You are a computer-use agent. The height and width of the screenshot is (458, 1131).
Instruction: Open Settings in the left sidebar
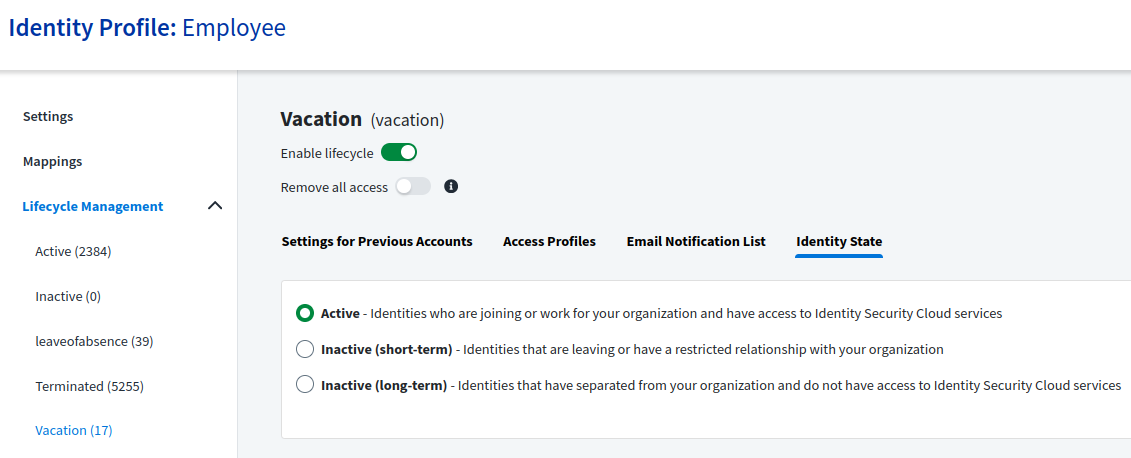[48, 116]
